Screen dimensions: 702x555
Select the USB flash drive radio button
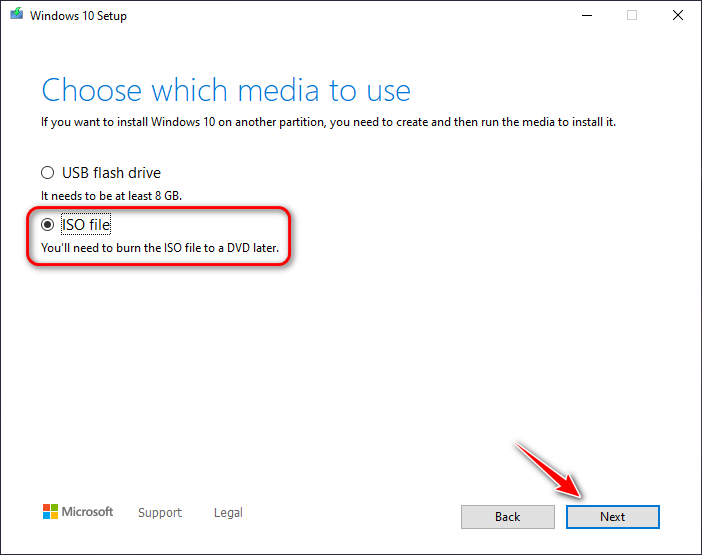click(x=47, y=172)
